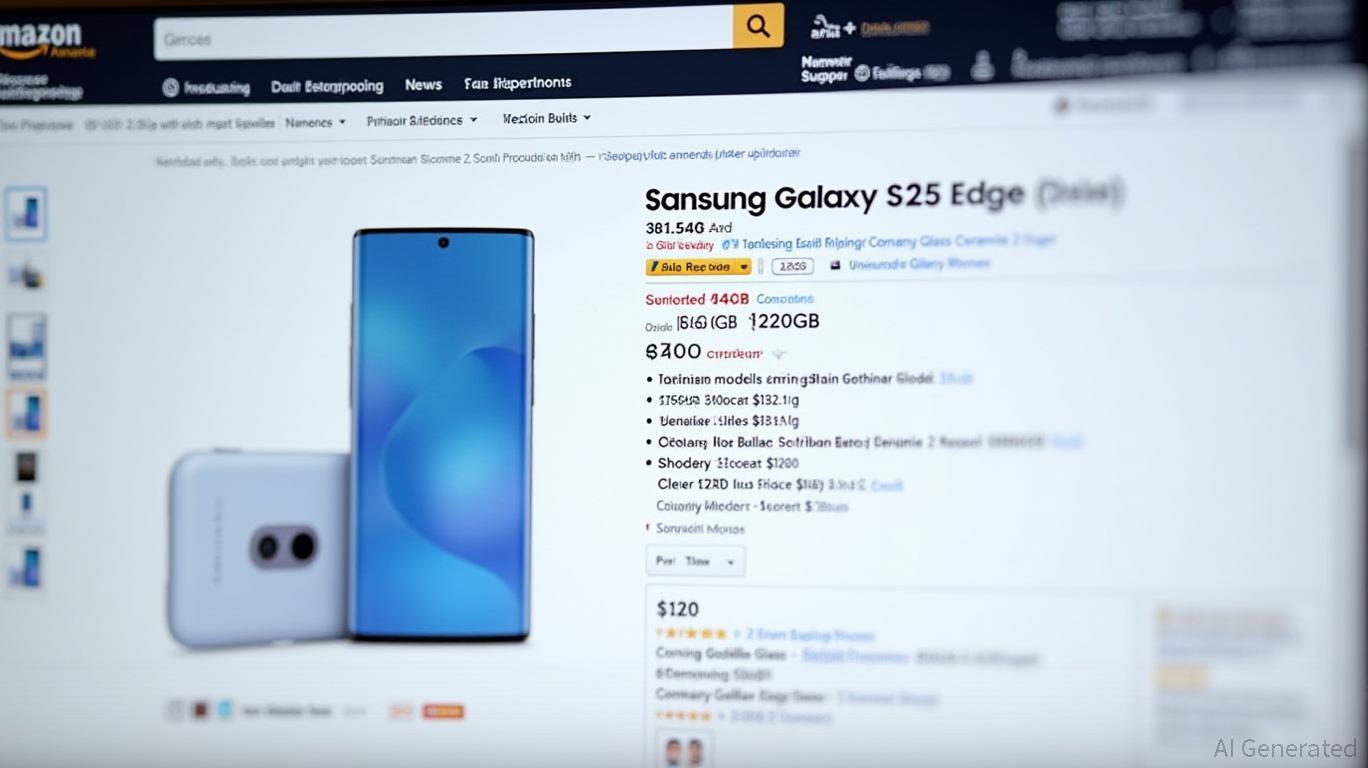Open the yellow Sale dropdown
1368x768 pixels.
(698, 267)
